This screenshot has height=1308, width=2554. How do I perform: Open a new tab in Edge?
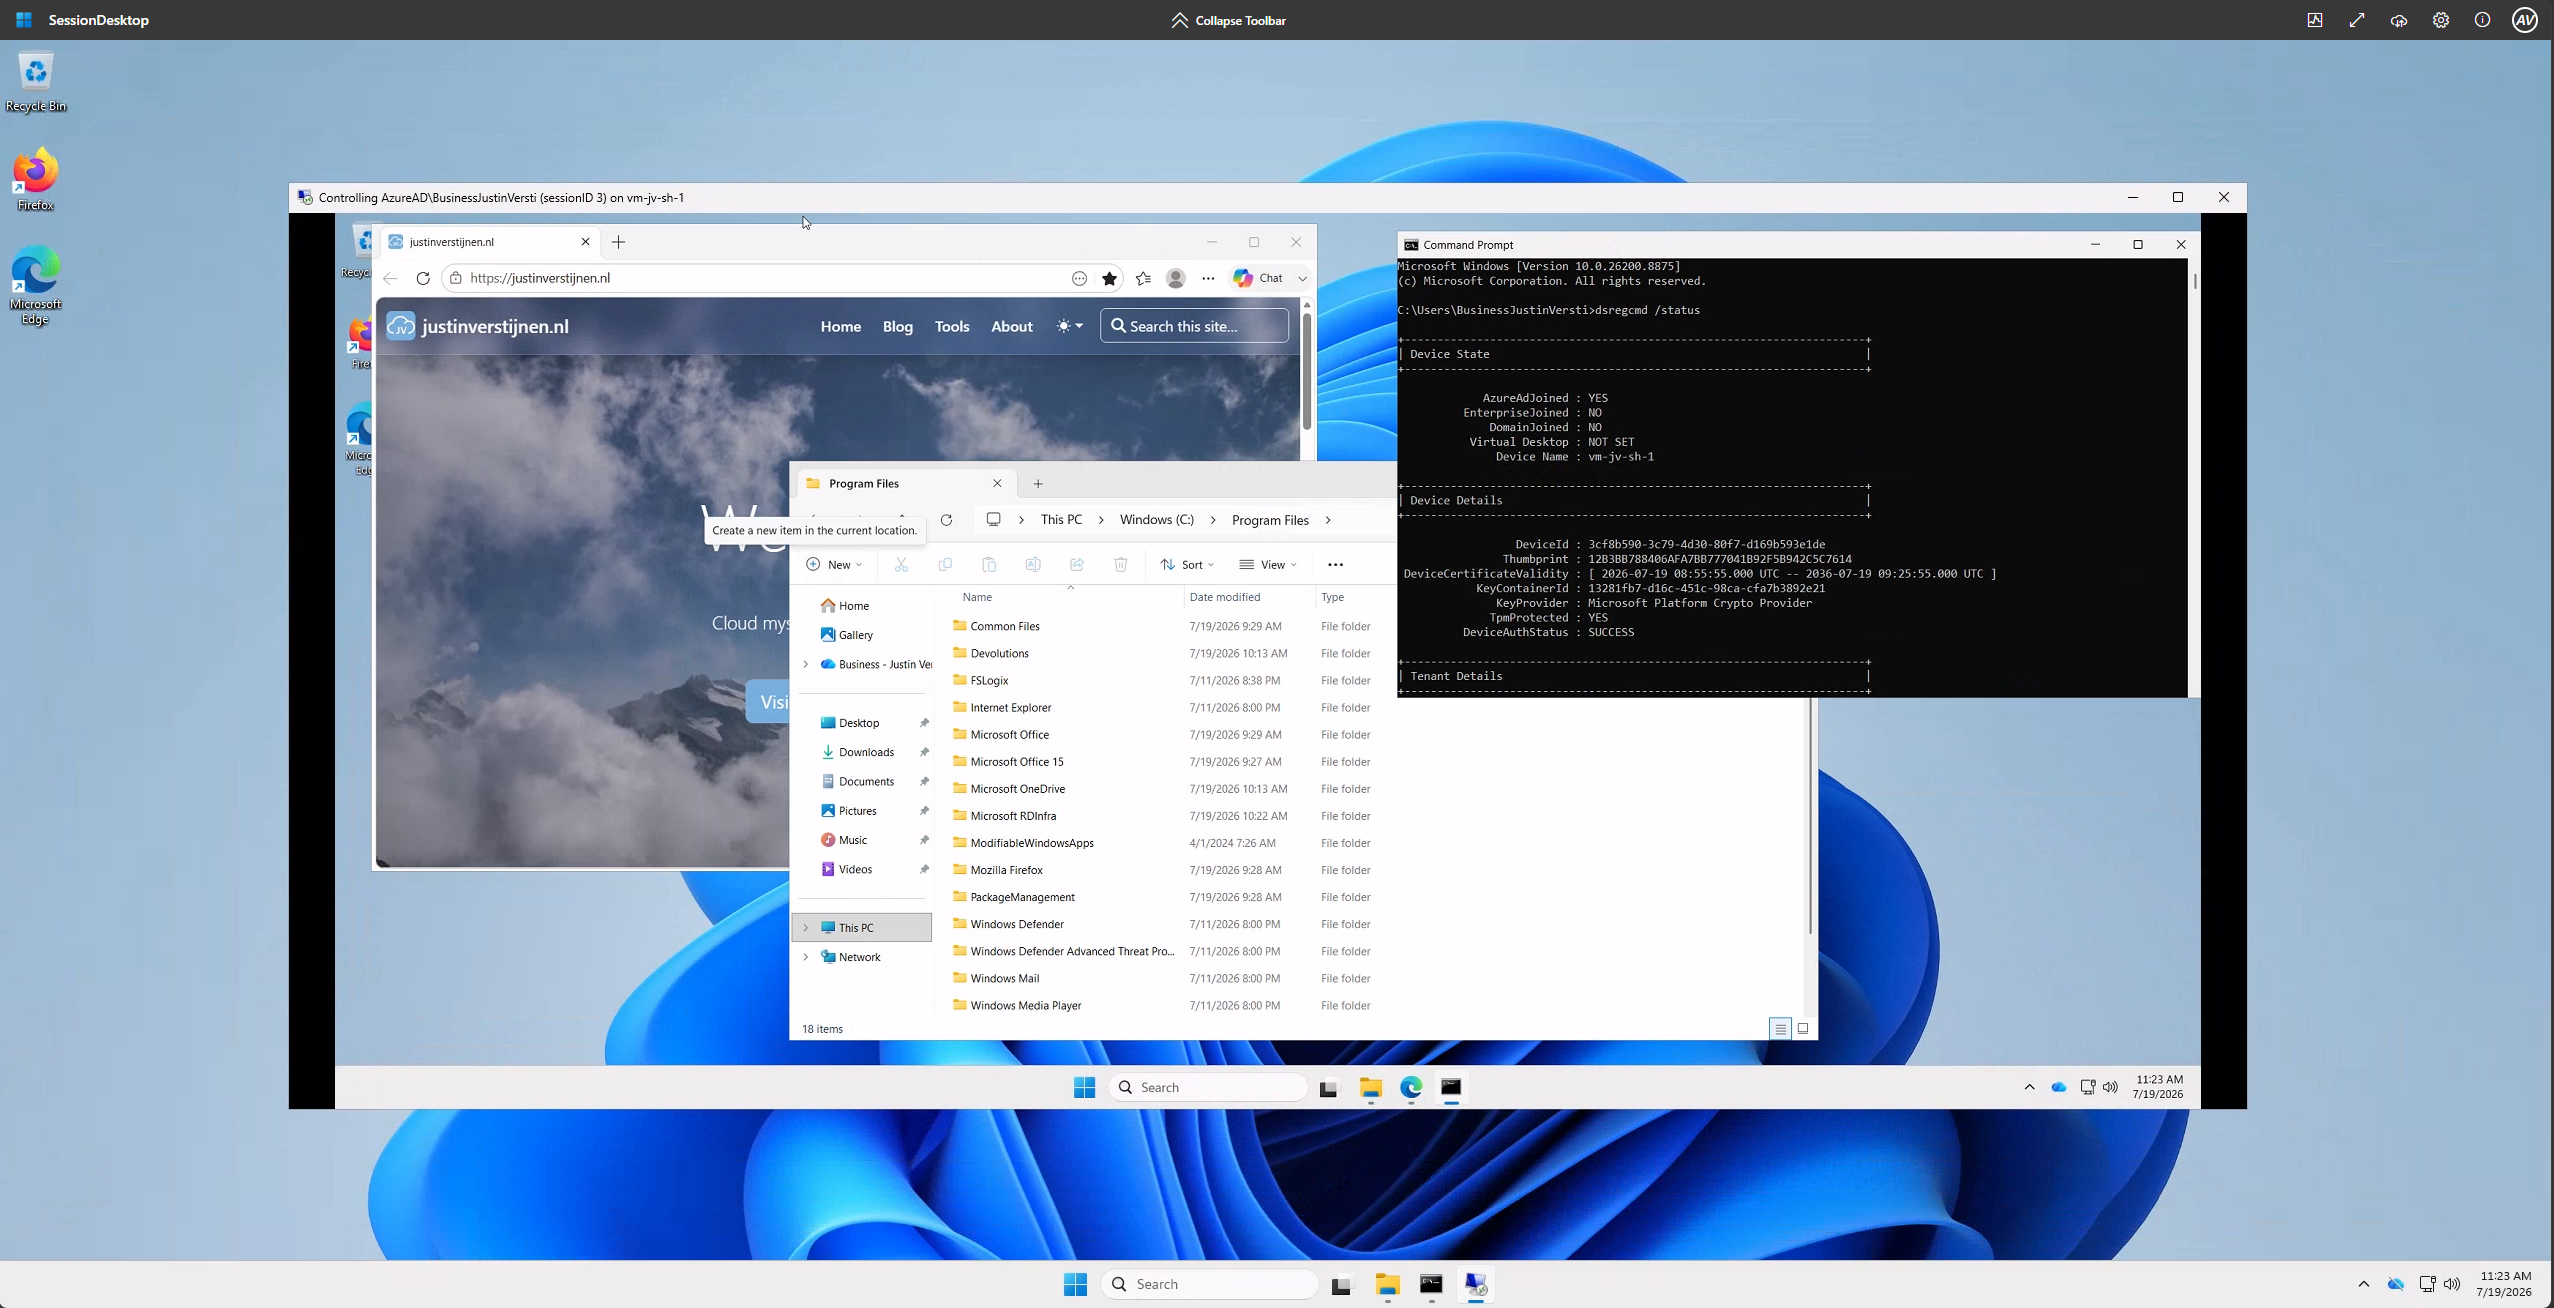tap(618, 242)
